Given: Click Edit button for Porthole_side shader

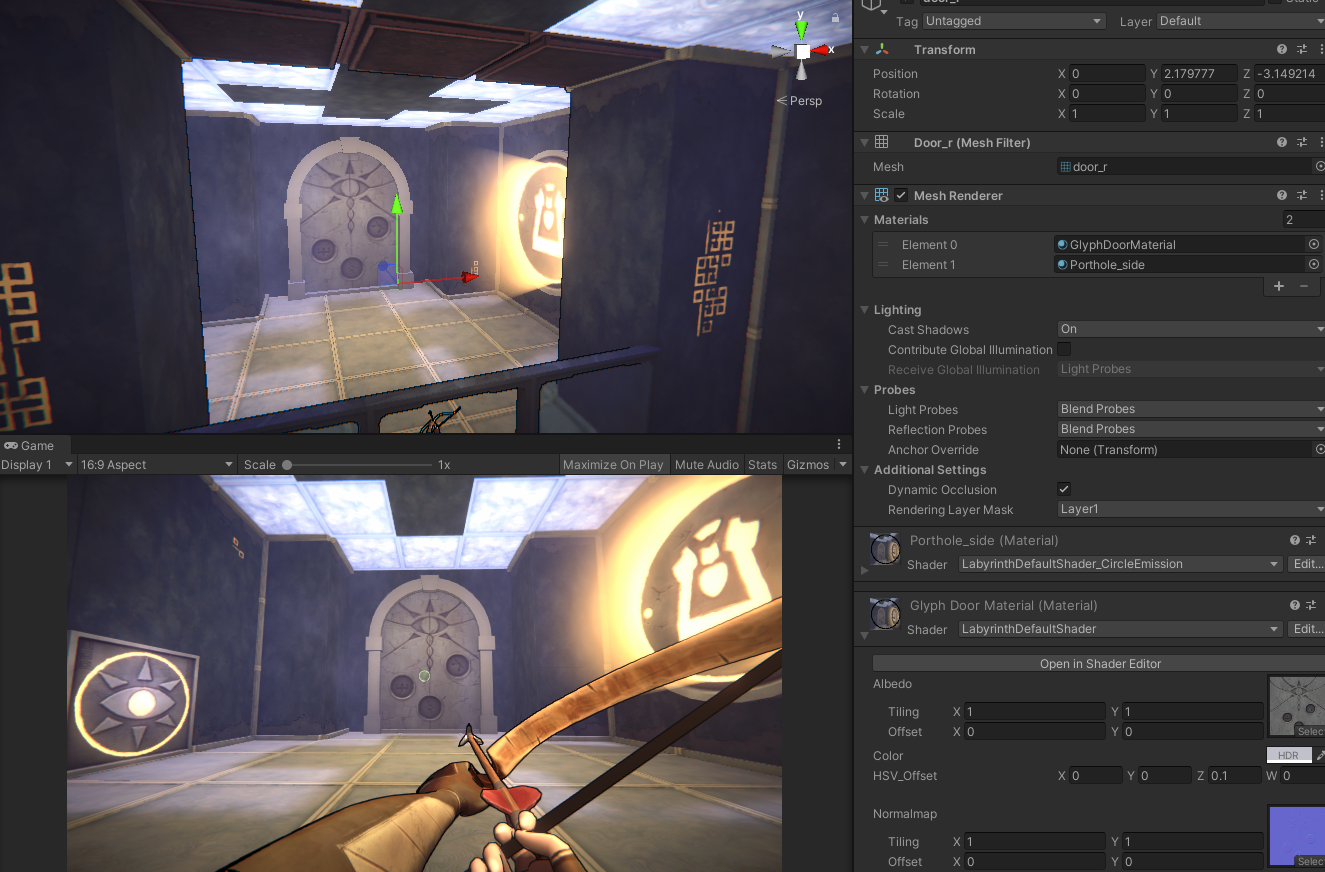Looking at the screenshot, I should (x=1307, y=564).
